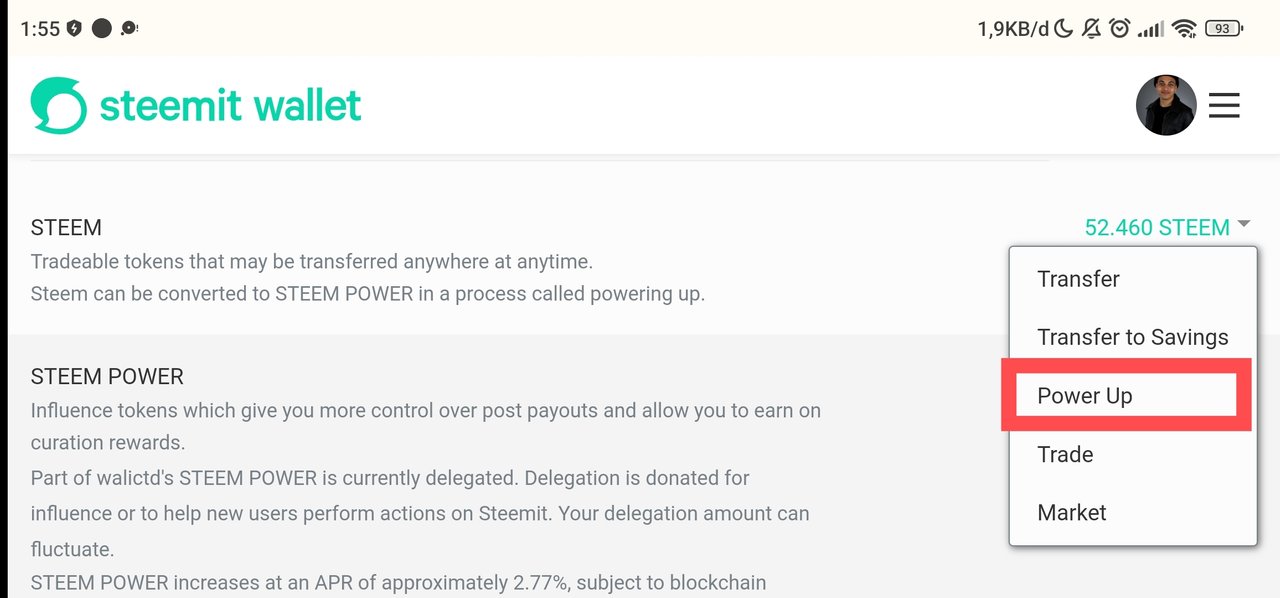1280x598 pixels.
Task: Tap the 1:55 clock in status bar
Action: (40, 29)
